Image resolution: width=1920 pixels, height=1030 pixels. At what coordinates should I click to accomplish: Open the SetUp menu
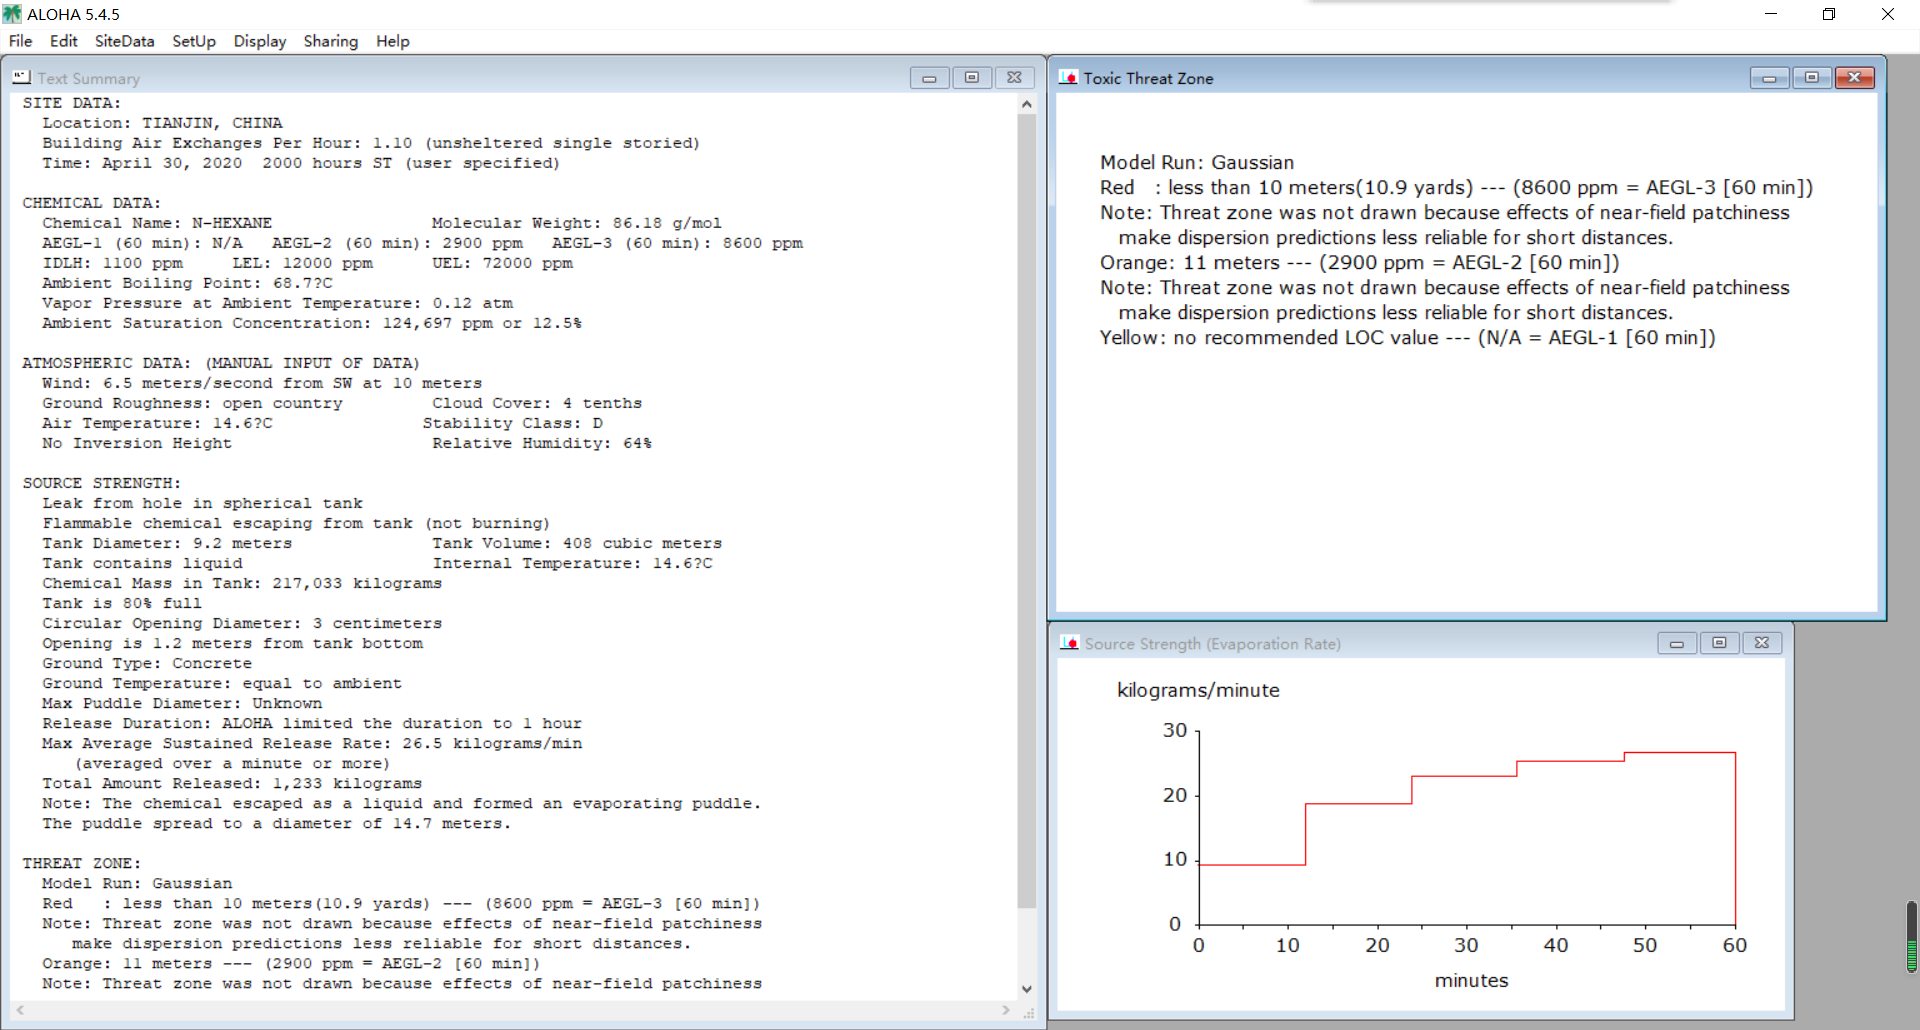(x=194, y=41)
